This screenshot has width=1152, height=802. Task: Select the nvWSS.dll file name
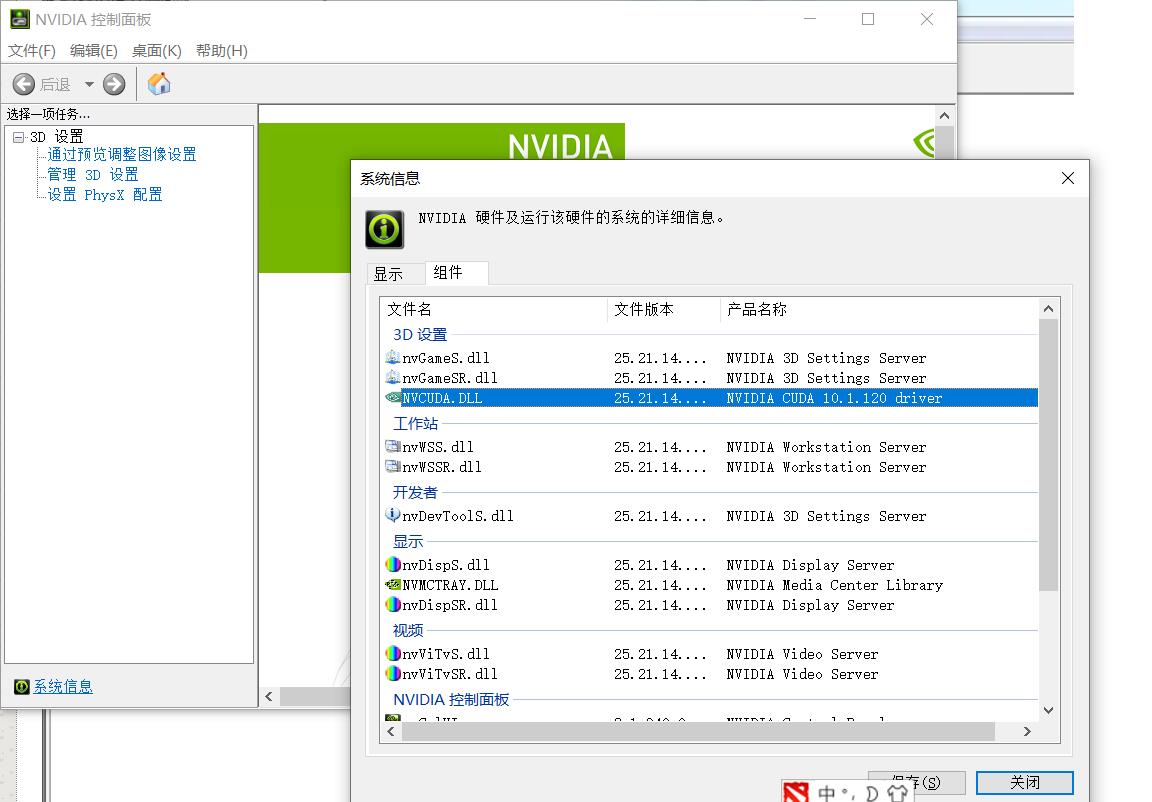[438, 447]
